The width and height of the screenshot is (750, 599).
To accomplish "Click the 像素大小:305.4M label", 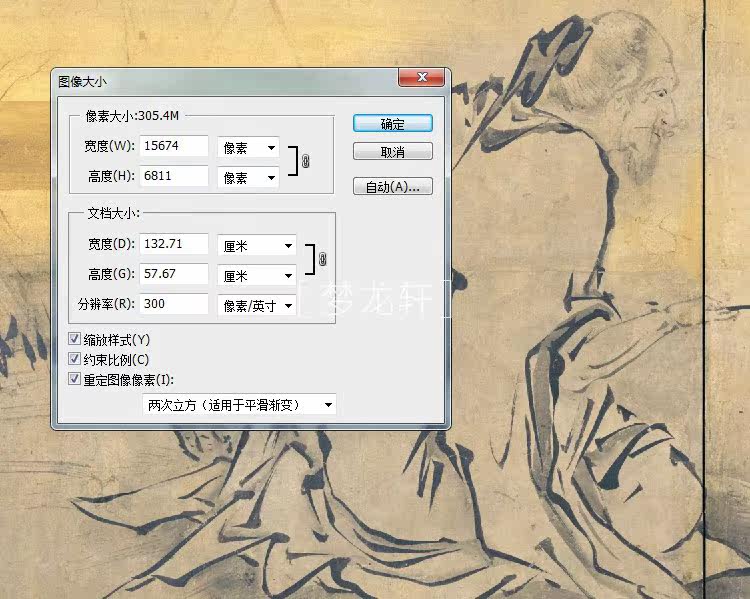I will 132,116.
